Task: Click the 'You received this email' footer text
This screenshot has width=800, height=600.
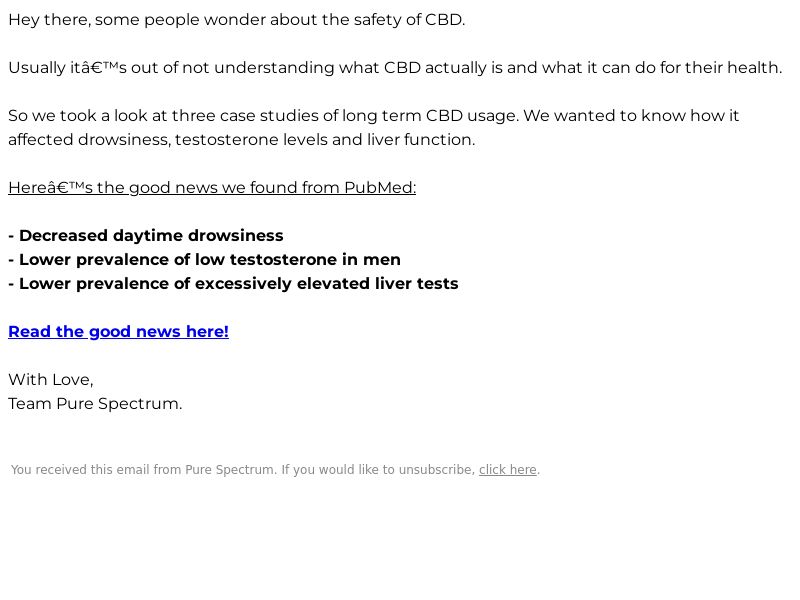Action: coord(276,469)
